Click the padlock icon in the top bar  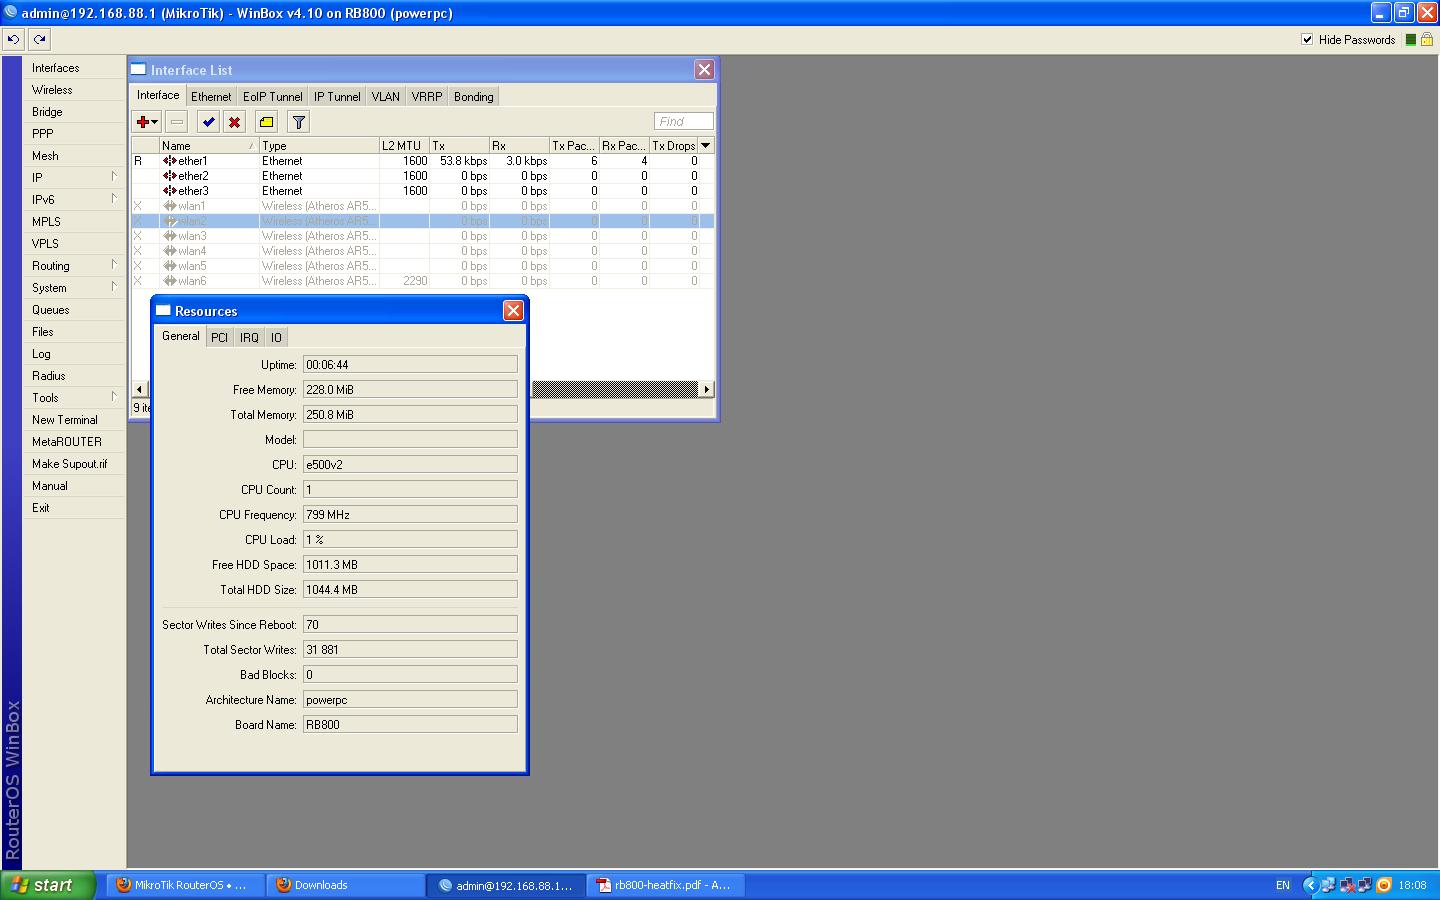(1427, 39)
